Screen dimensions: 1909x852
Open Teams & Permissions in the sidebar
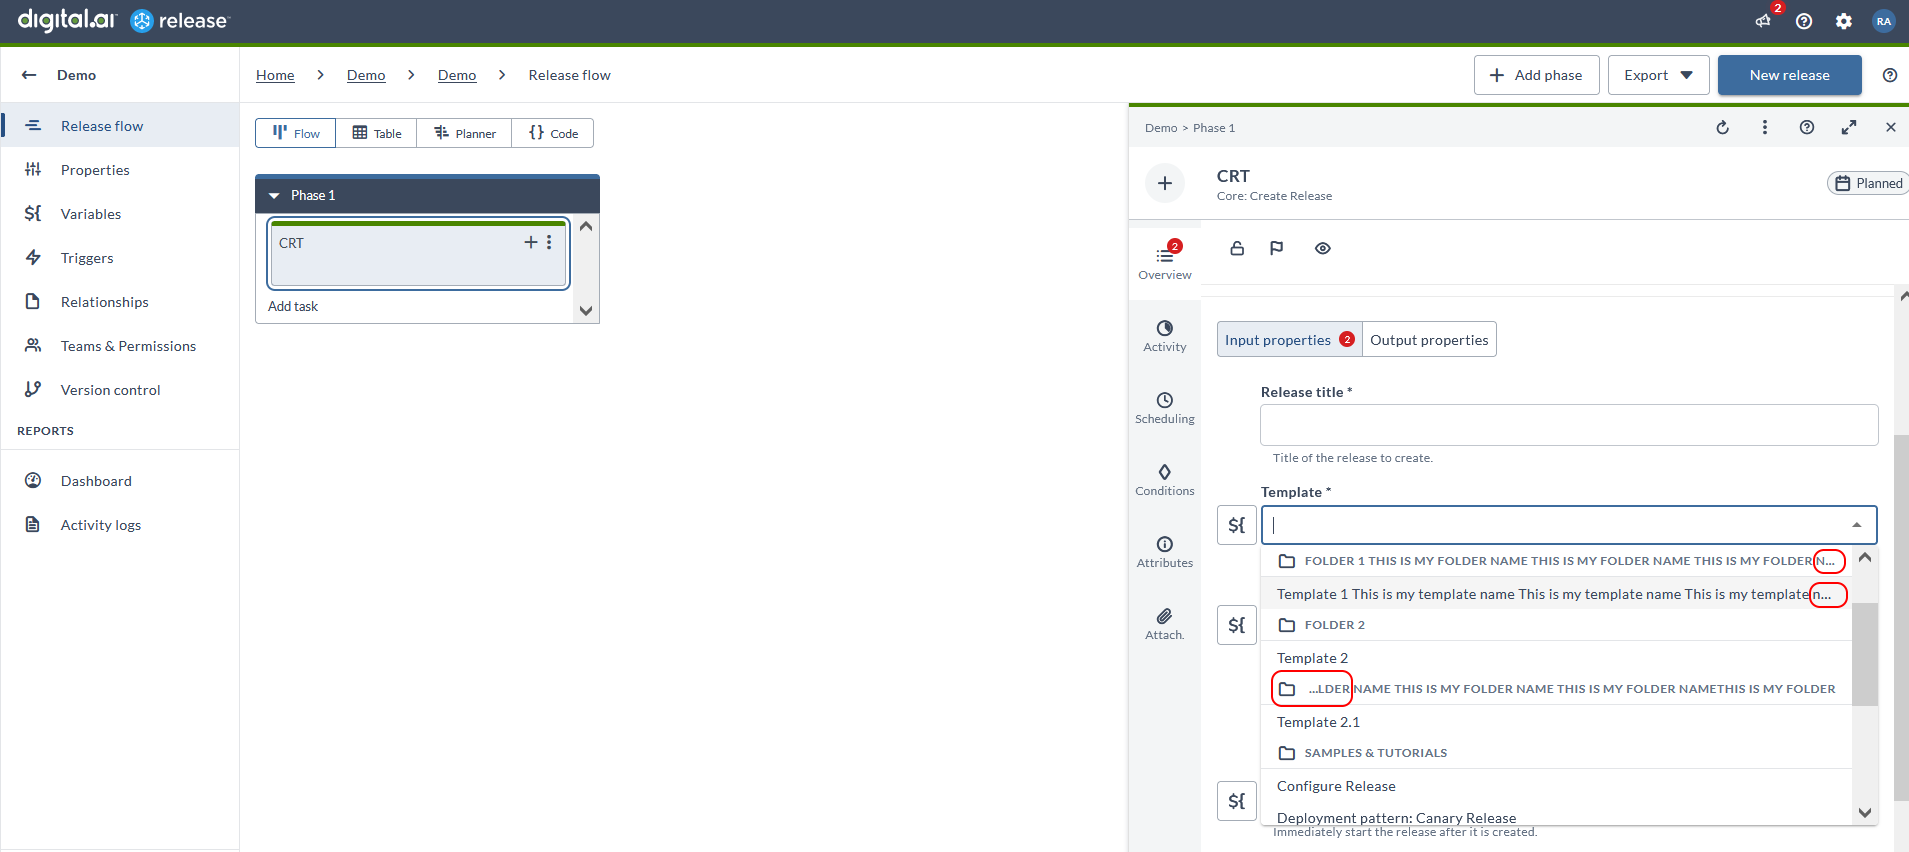pyautogui.click(x=120, y=345)
